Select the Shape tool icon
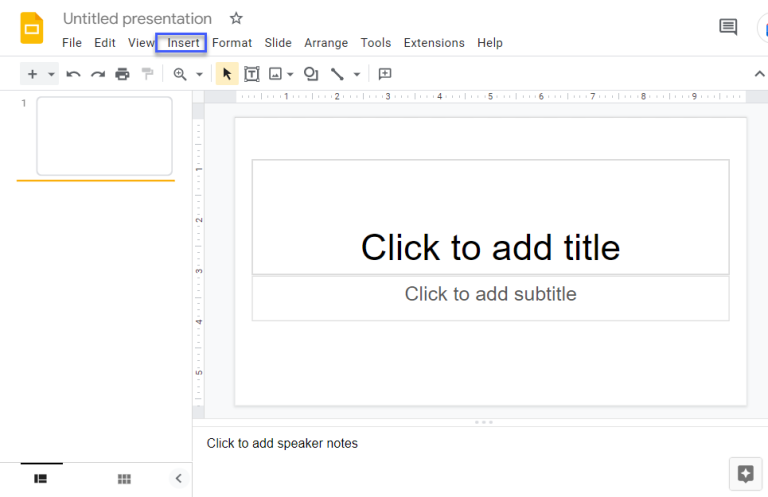 coord(311,74)
